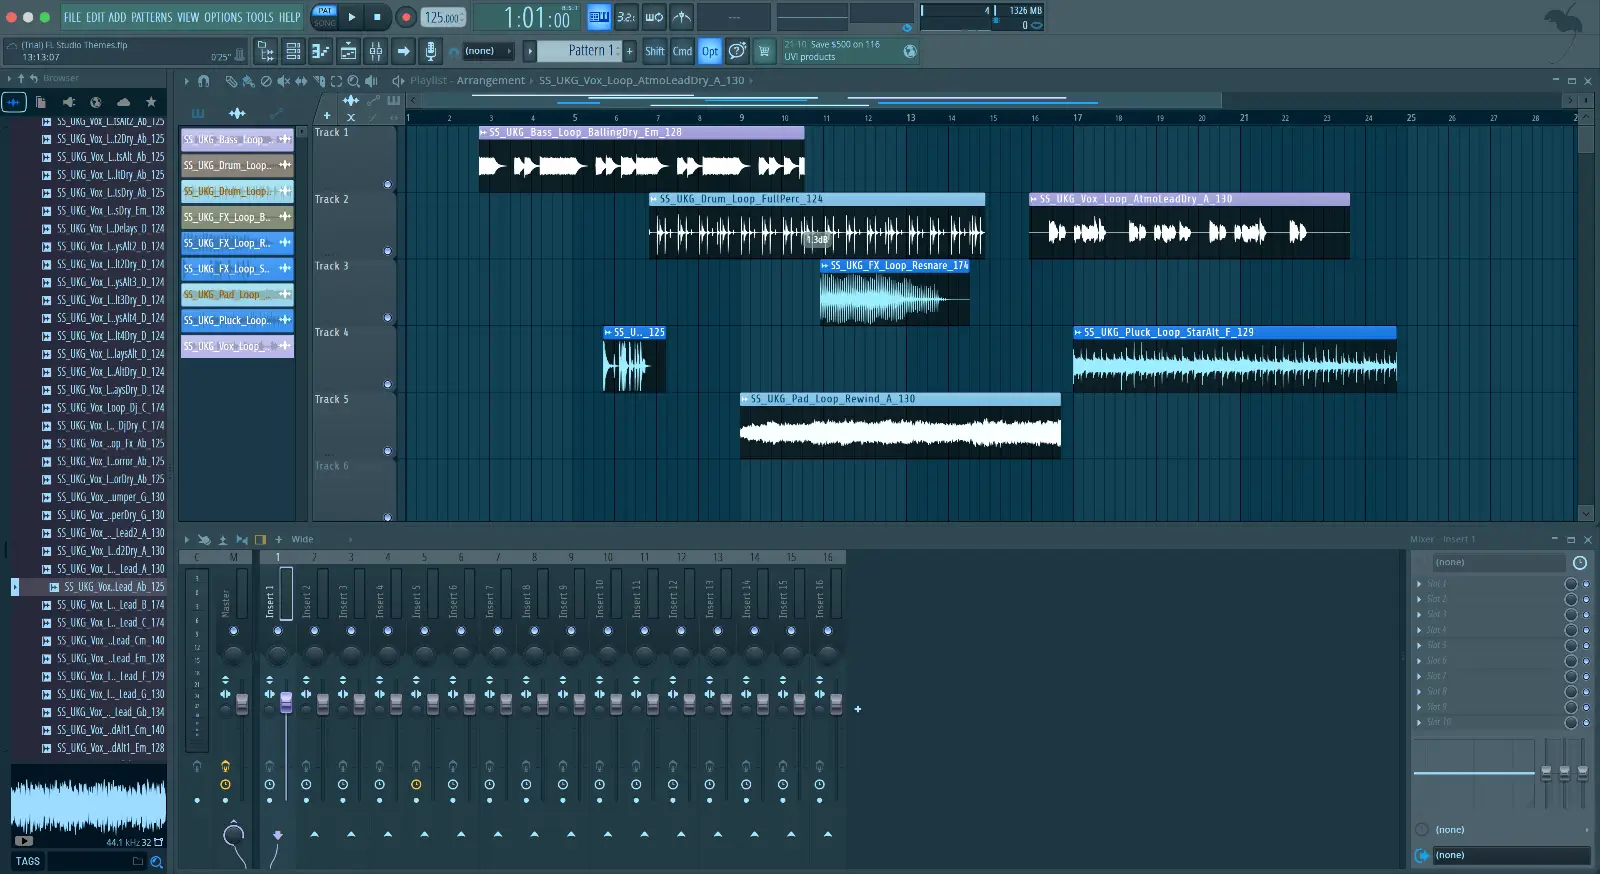Start playback with the Play button
Viewport: 1600px width, 874px height.
[351, 17]
